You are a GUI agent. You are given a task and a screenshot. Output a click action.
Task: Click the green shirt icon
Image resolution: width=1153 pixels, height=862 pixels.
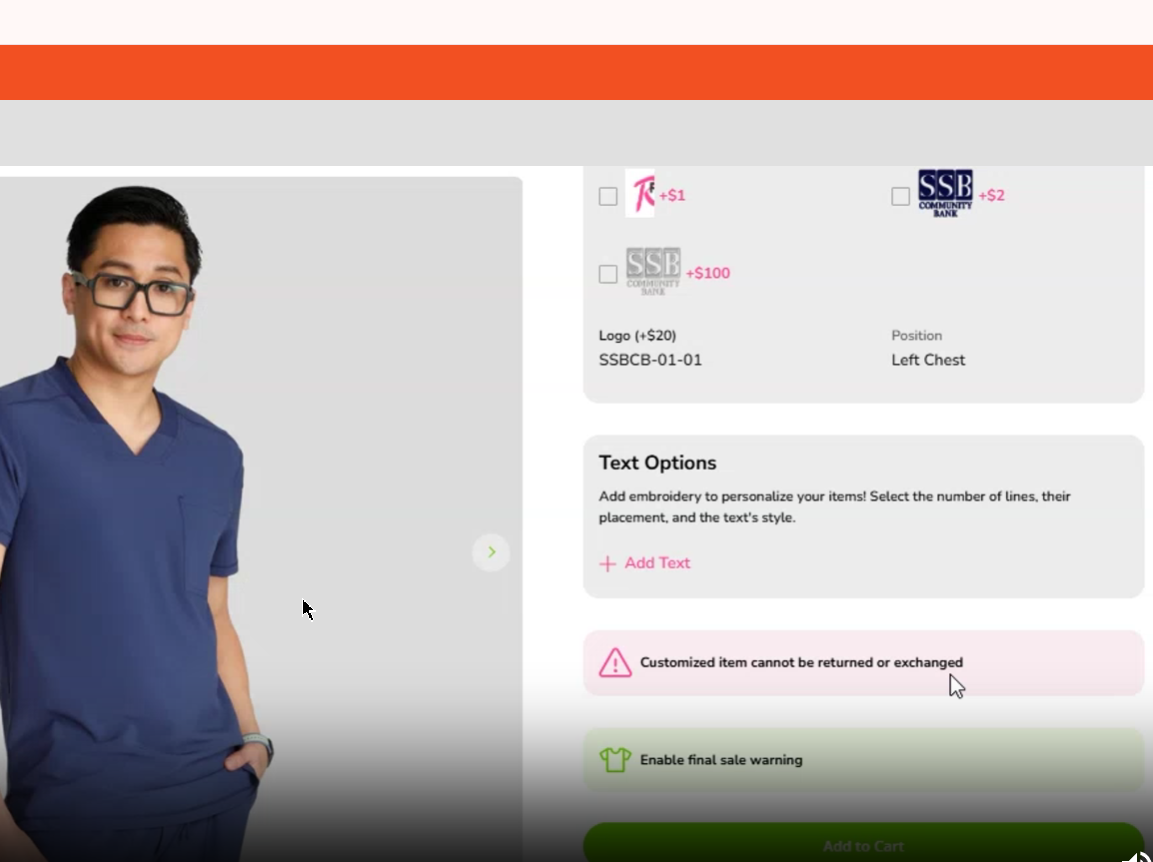(615, 760)
